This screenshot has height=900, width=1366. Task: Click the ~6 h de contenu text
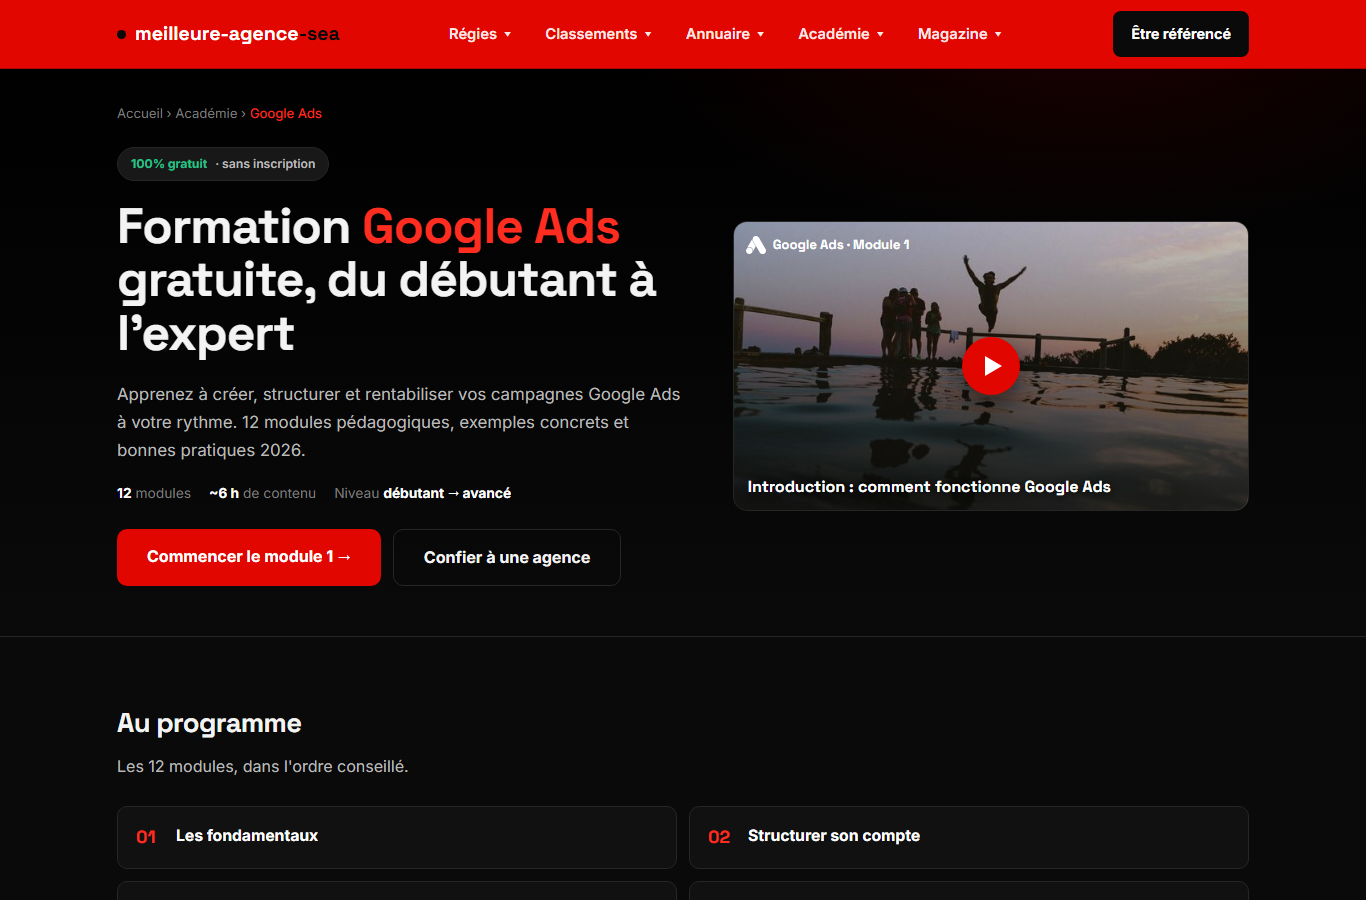(x=262, y=493)
